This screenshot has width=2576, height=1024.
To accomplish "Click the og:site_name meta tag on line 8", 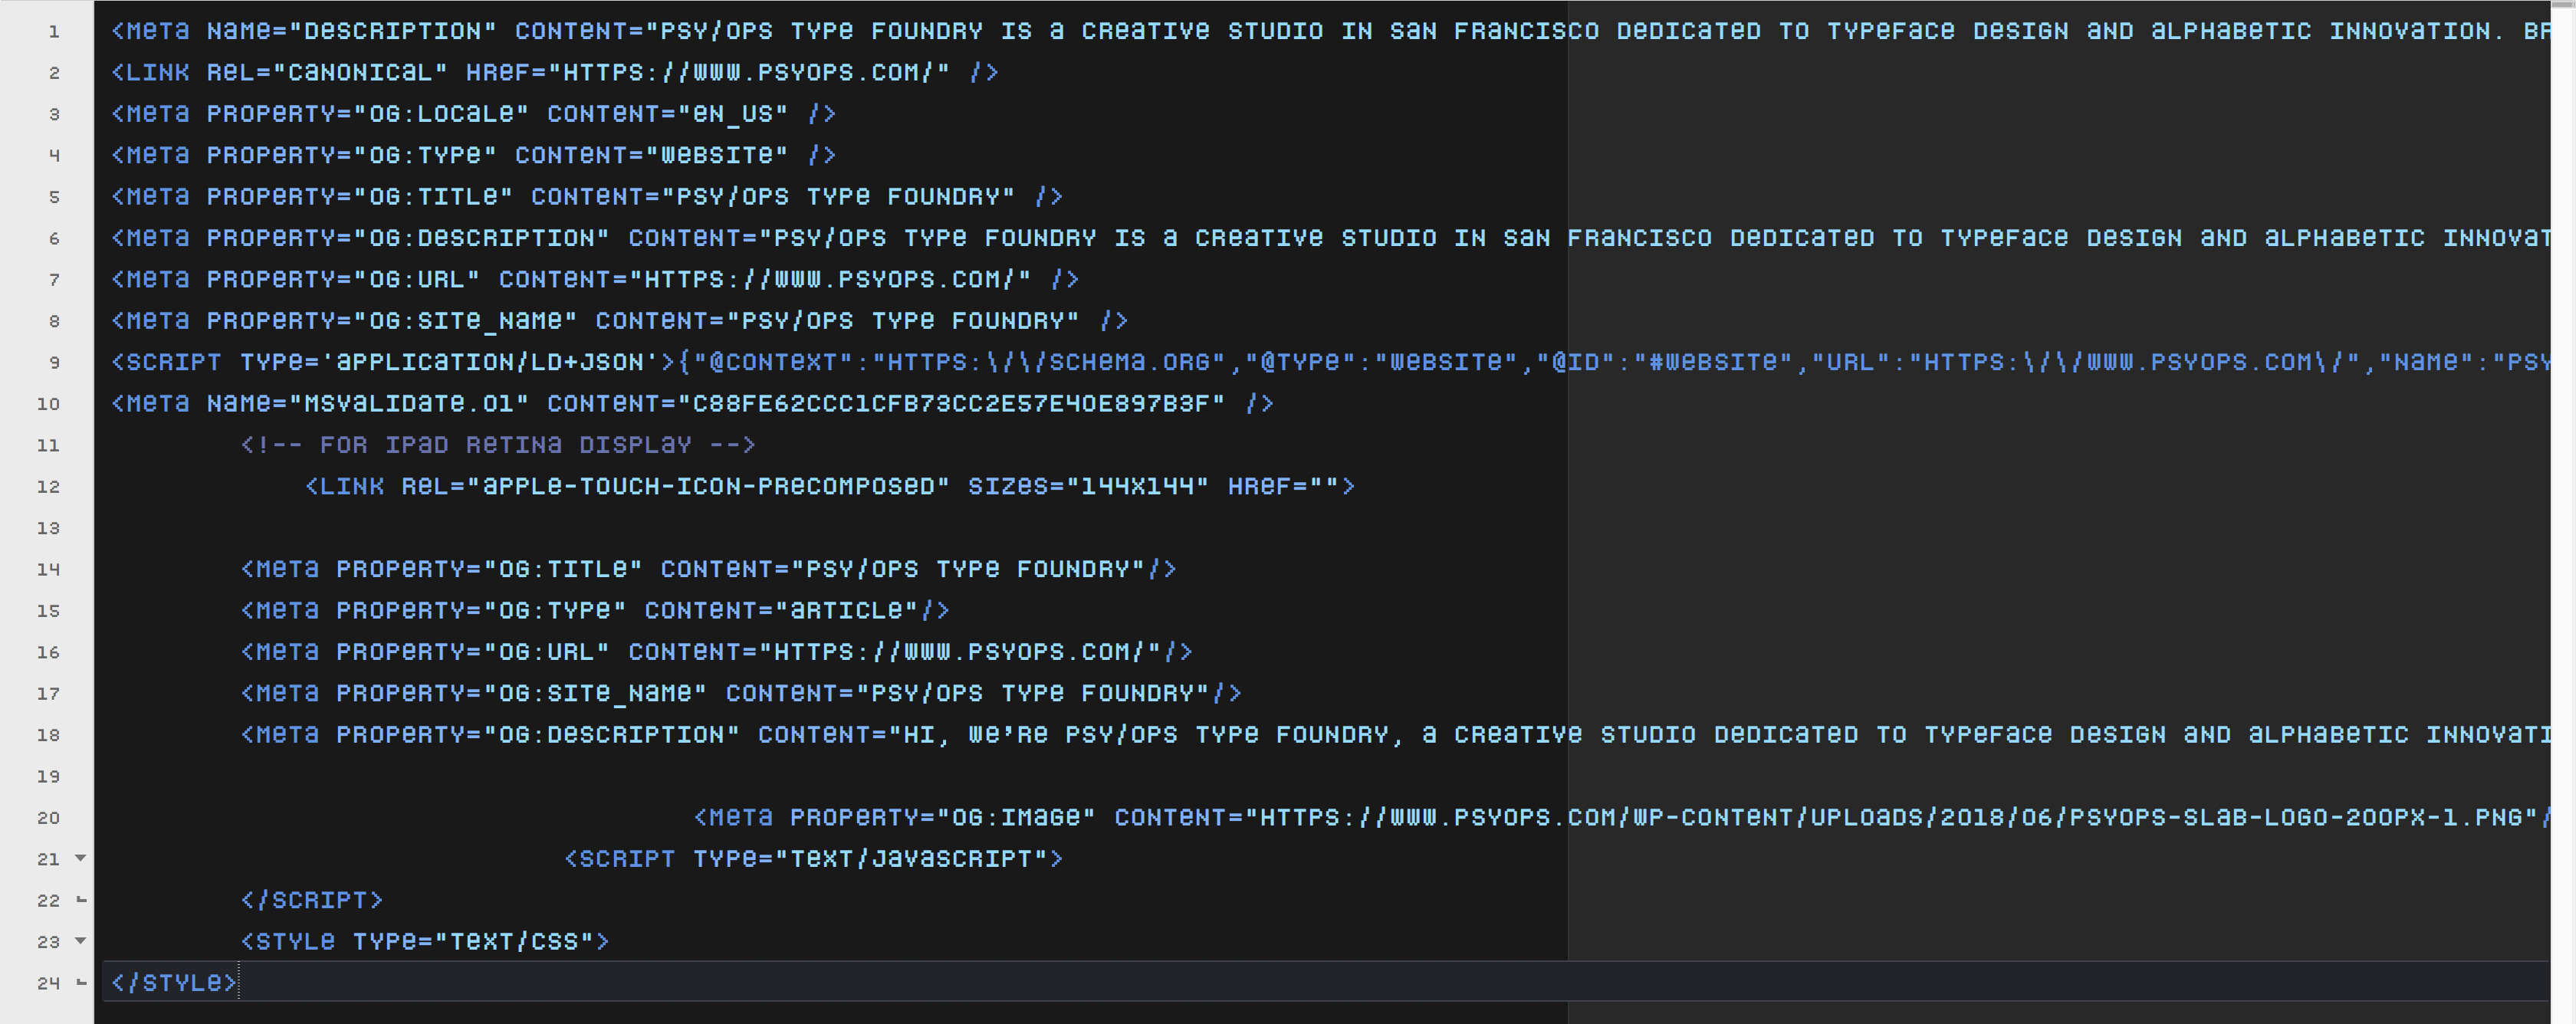I will (620, 321).
